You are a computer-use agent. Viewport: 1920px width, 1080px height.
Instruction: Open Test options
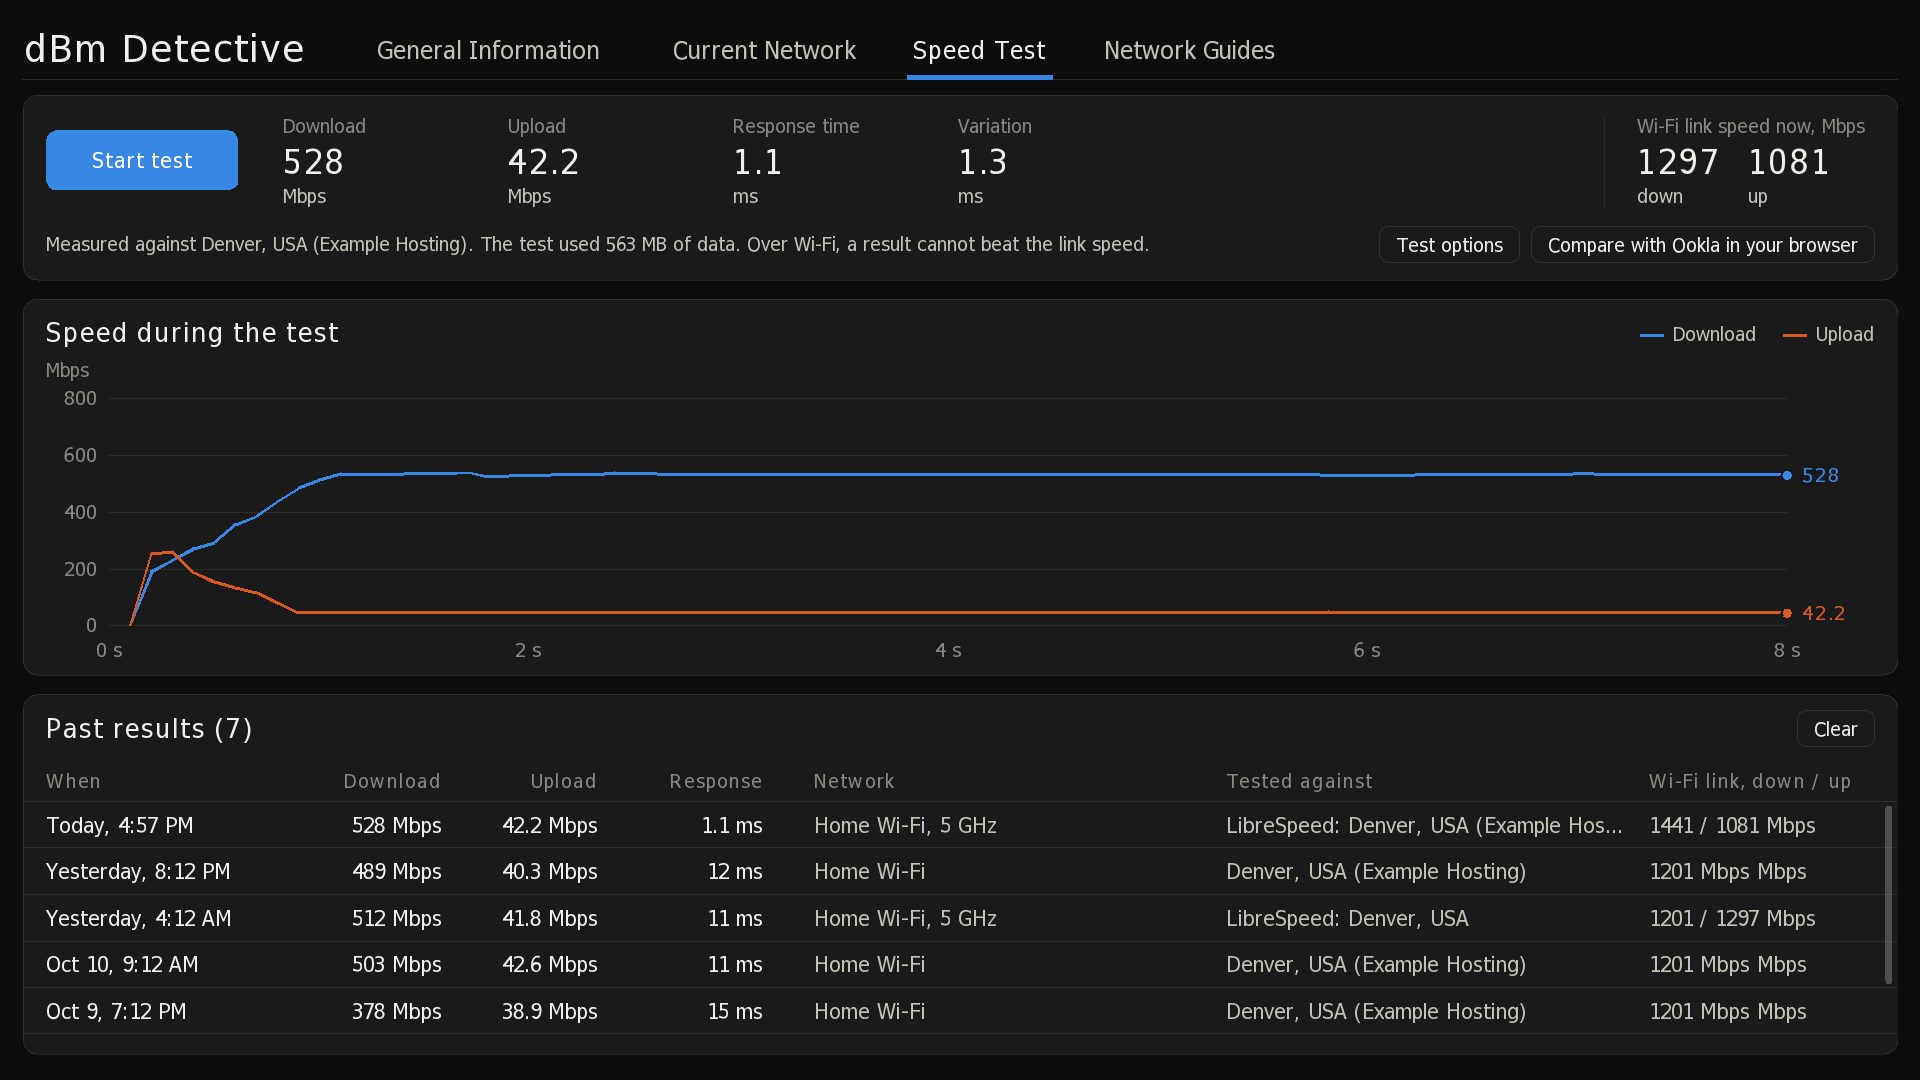click(x=1449, y=245)
